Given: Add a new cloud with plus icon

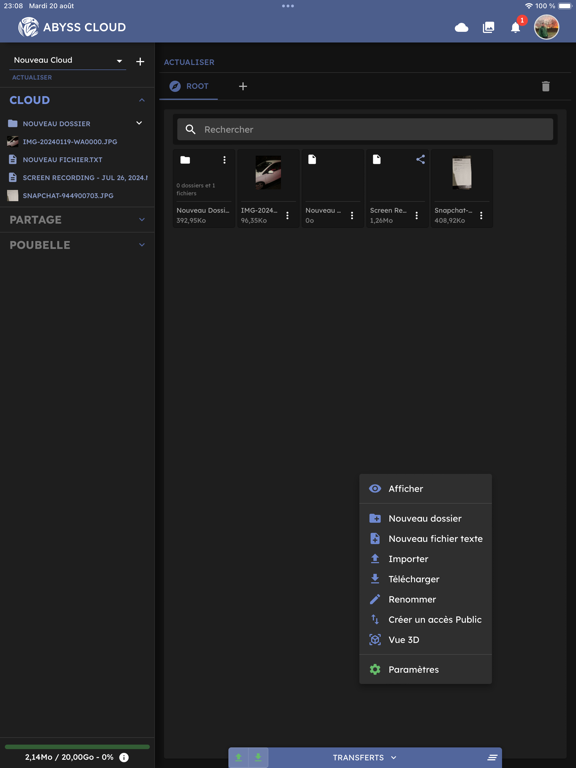Looking at the screenshot, I should pyautogui.click(x=140, y=61).
